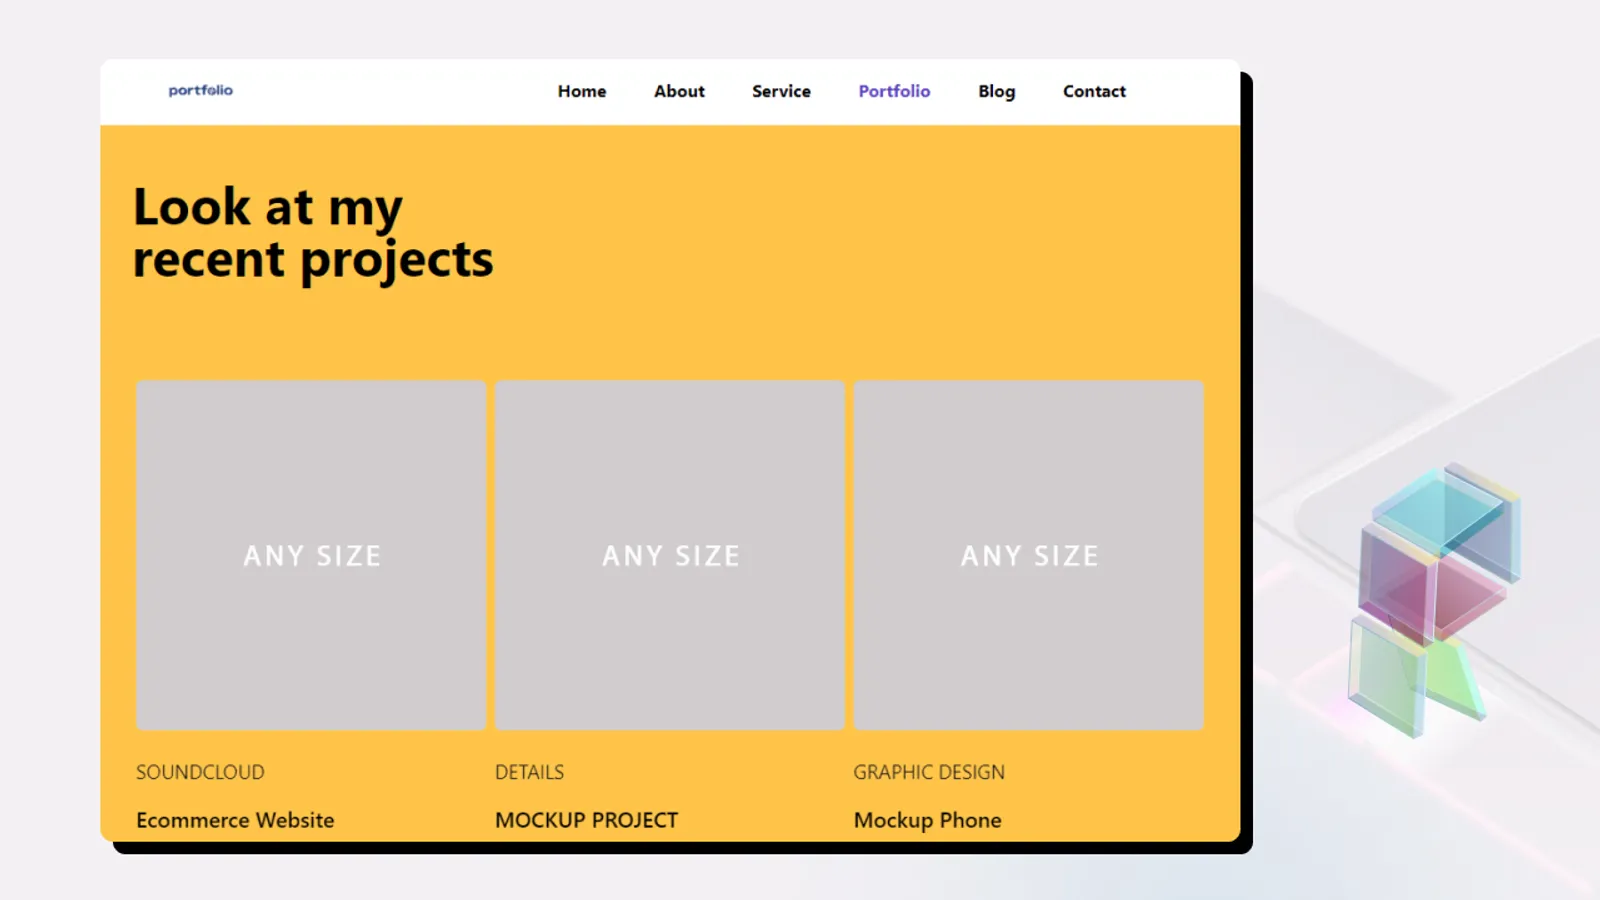Click the "Look at my recent projects" heading
Image resolution: width=1600 pixels, height=900 pixels.
[312, 233]
